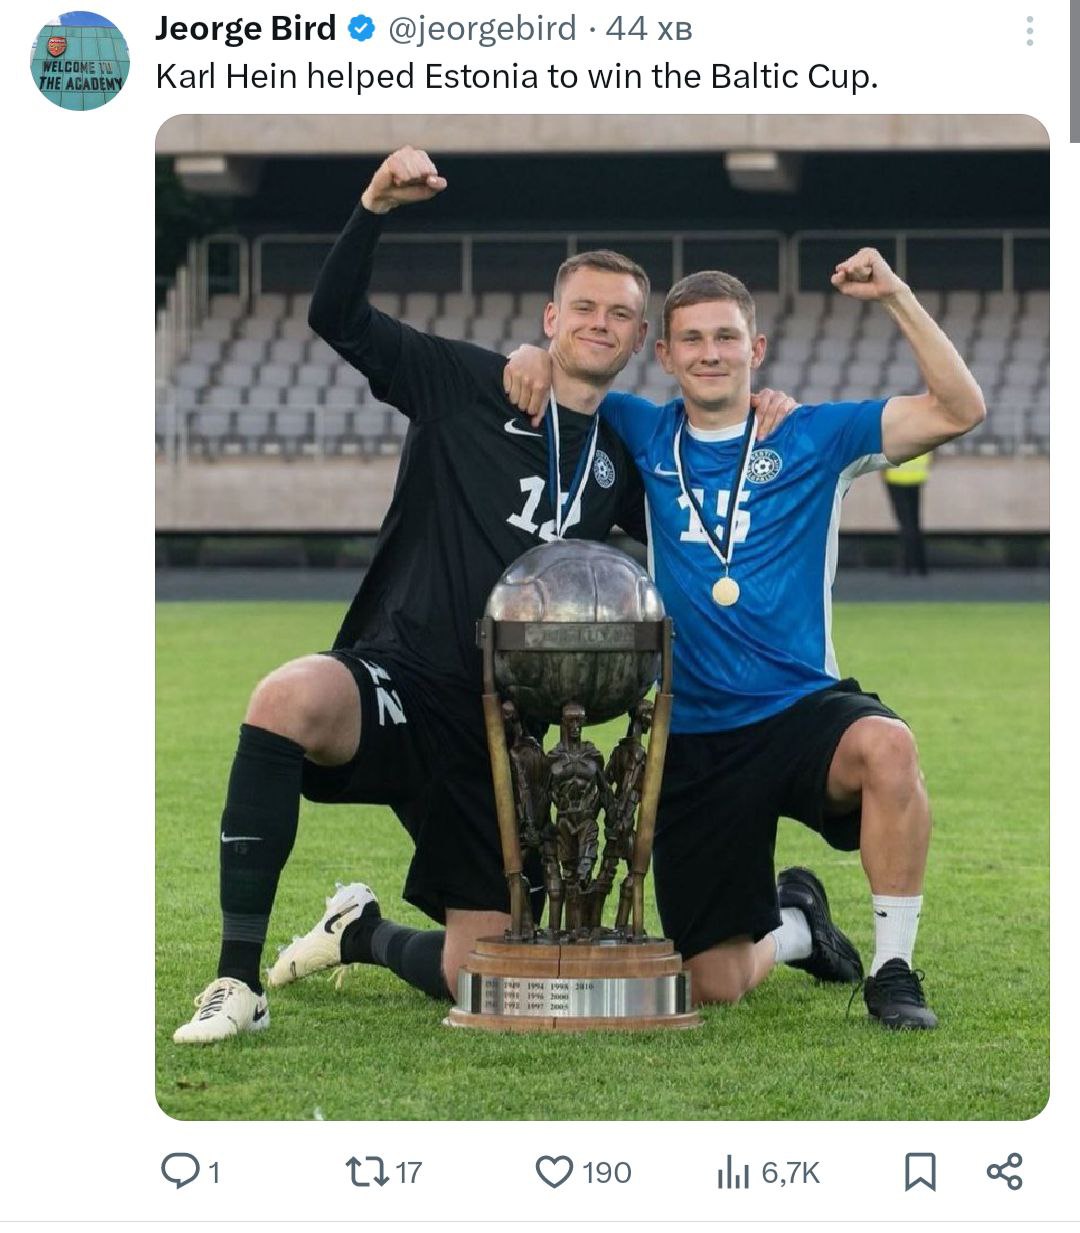Bookmark this tweet
Image resolution: width=1080 pixels, height=1233 pixels.
pos(920,1172)
